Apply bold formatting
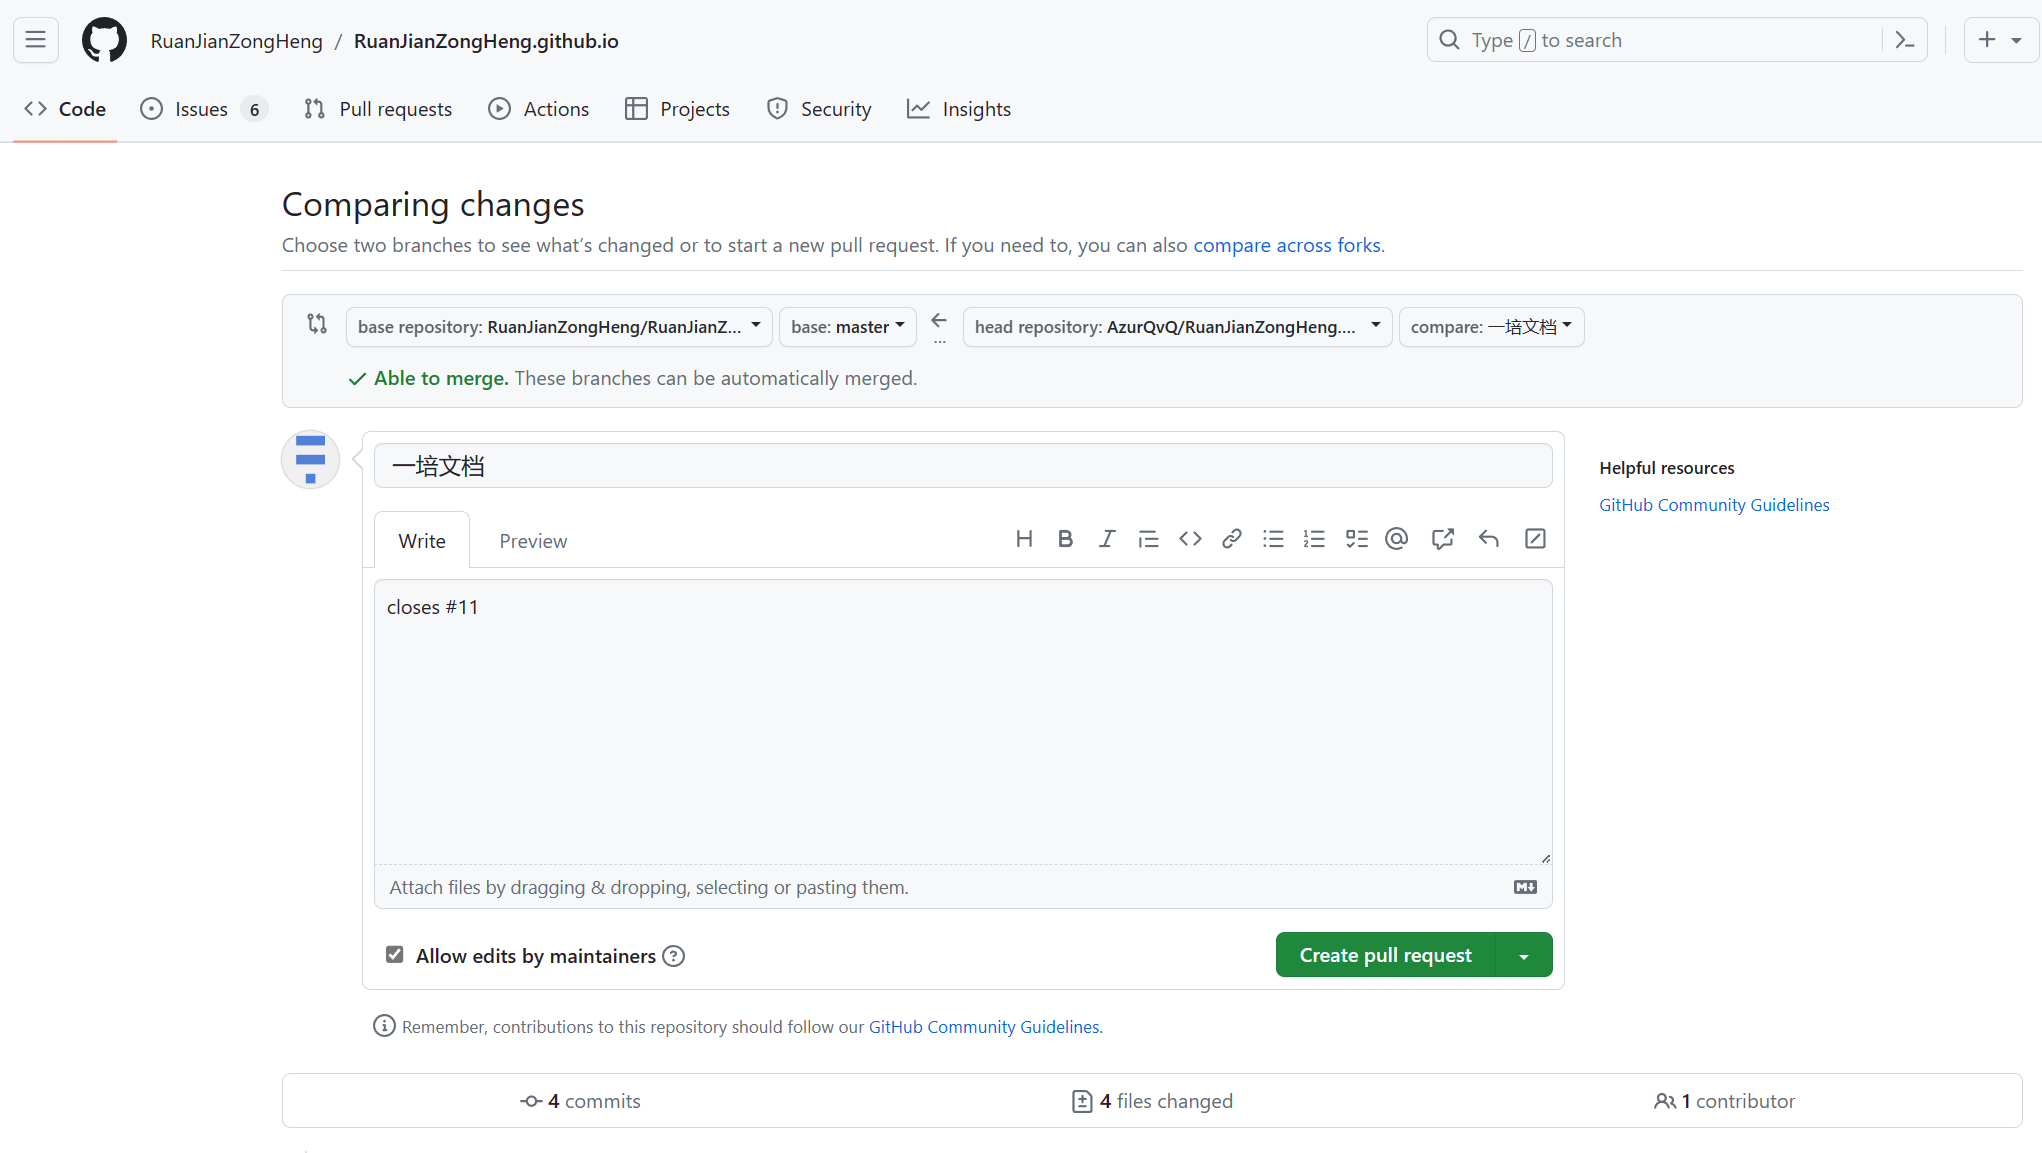 click(x=1065, y=539)
